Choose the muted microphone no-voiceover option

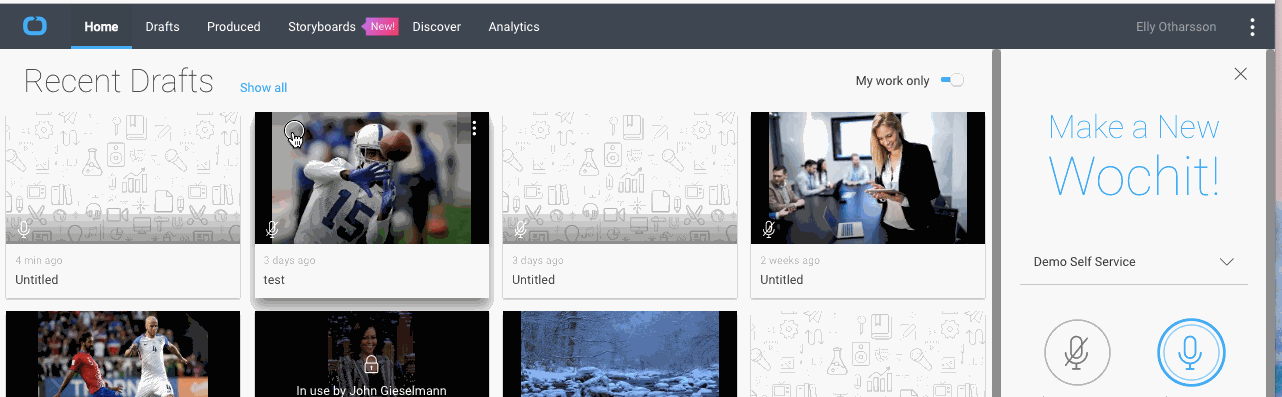click(1077, 353)
